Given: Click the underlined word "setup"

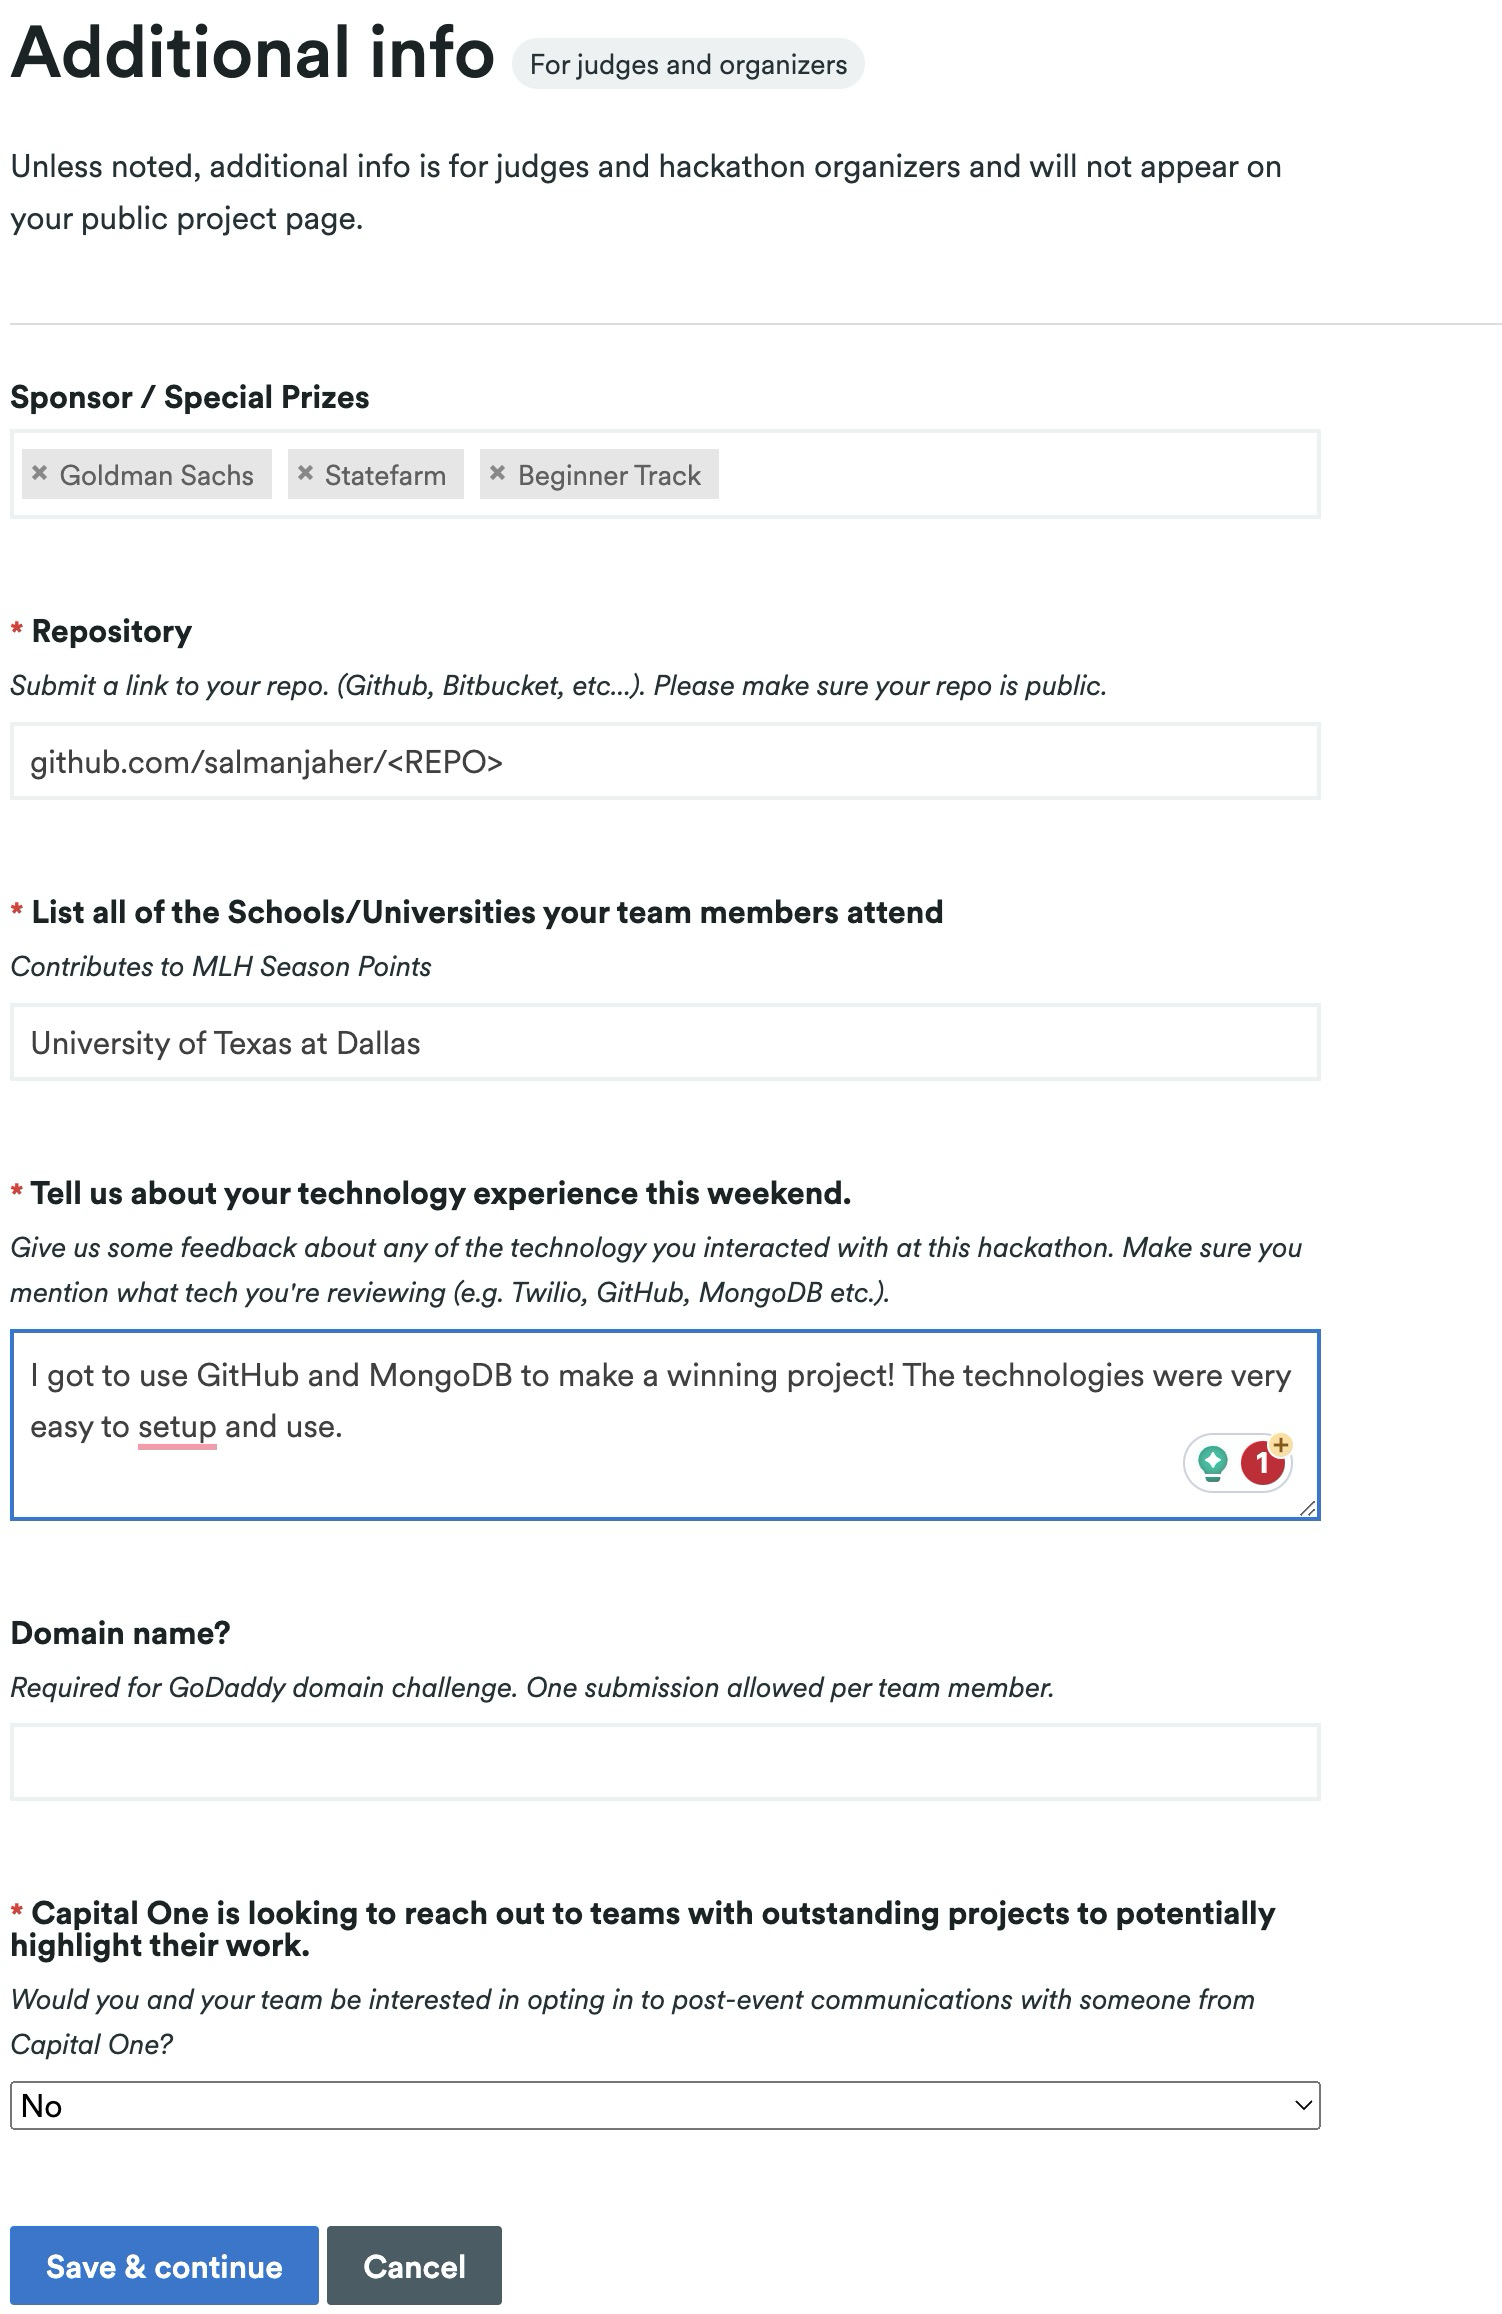Looking at the screenshot, I should point(177,1427).
